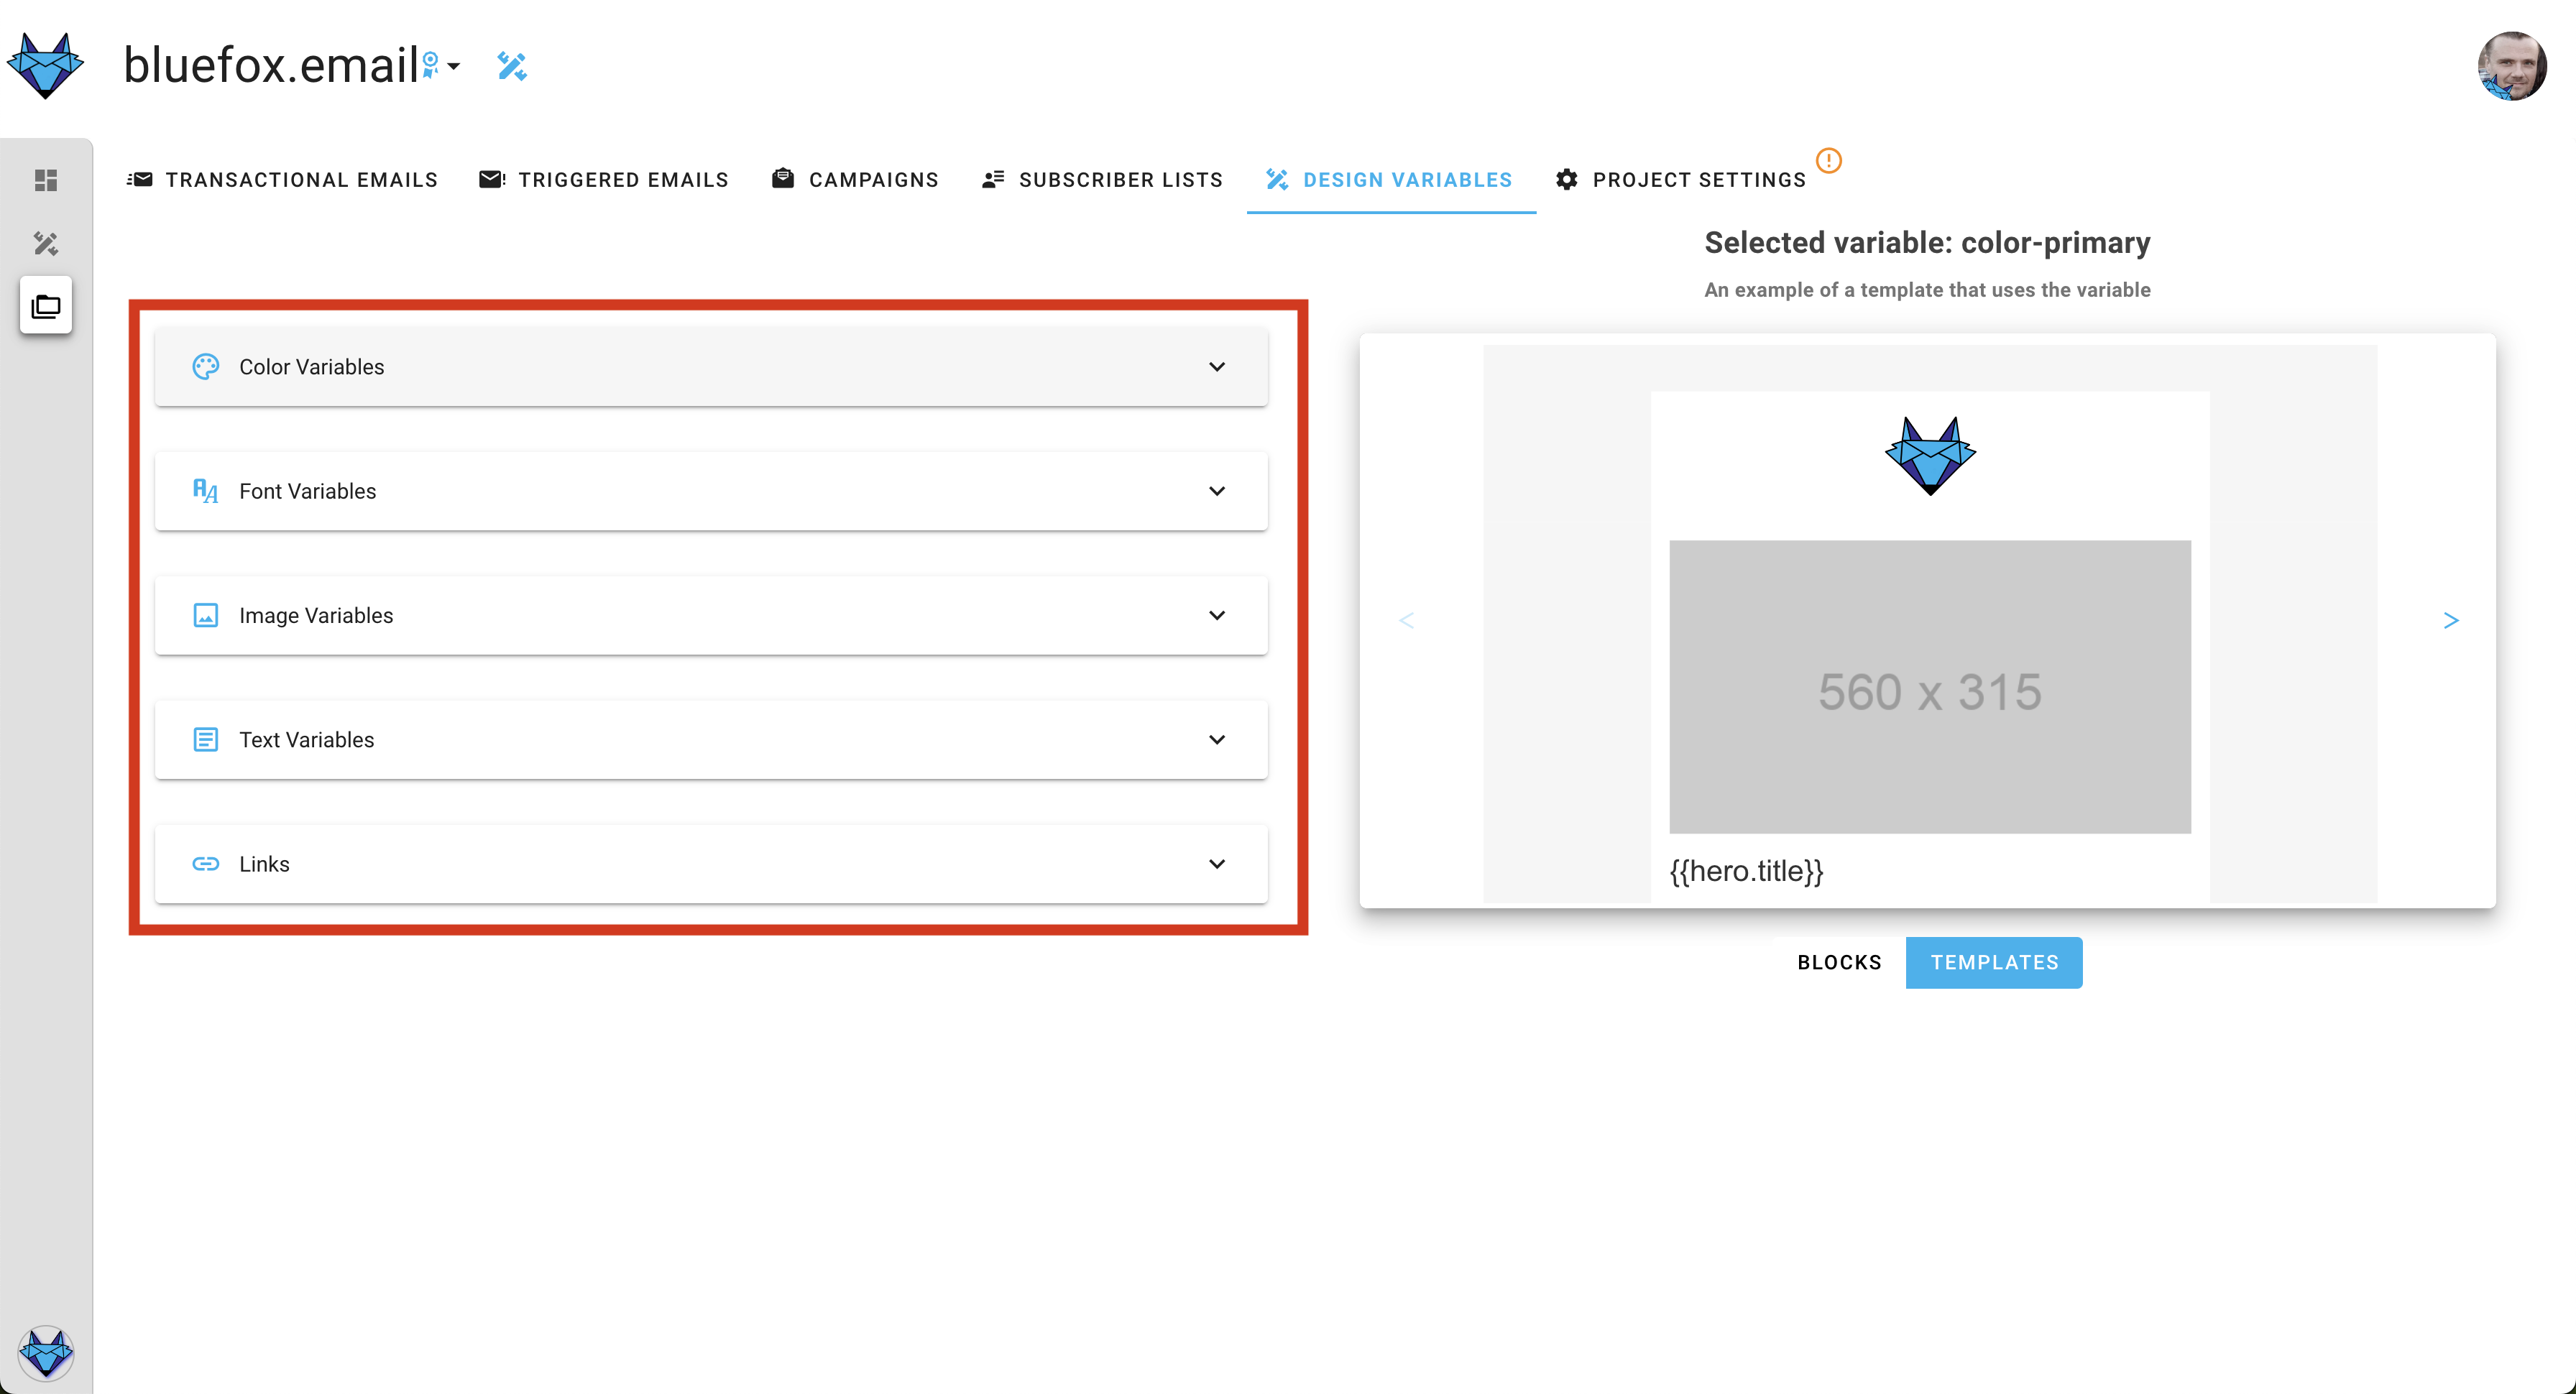This screenshot has width=2576, height=1394.
Task: Click the font icon on Font Variables
Action: point(206,491)
